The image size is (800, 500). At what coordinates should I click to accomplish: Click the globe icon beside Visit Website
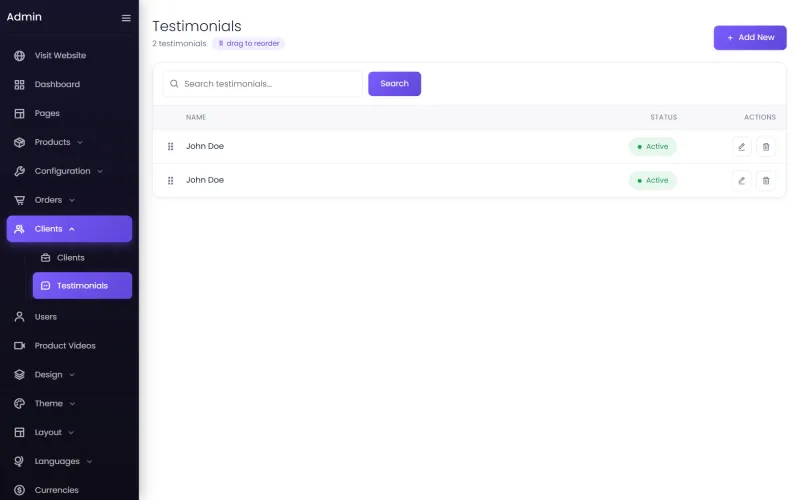19,56
